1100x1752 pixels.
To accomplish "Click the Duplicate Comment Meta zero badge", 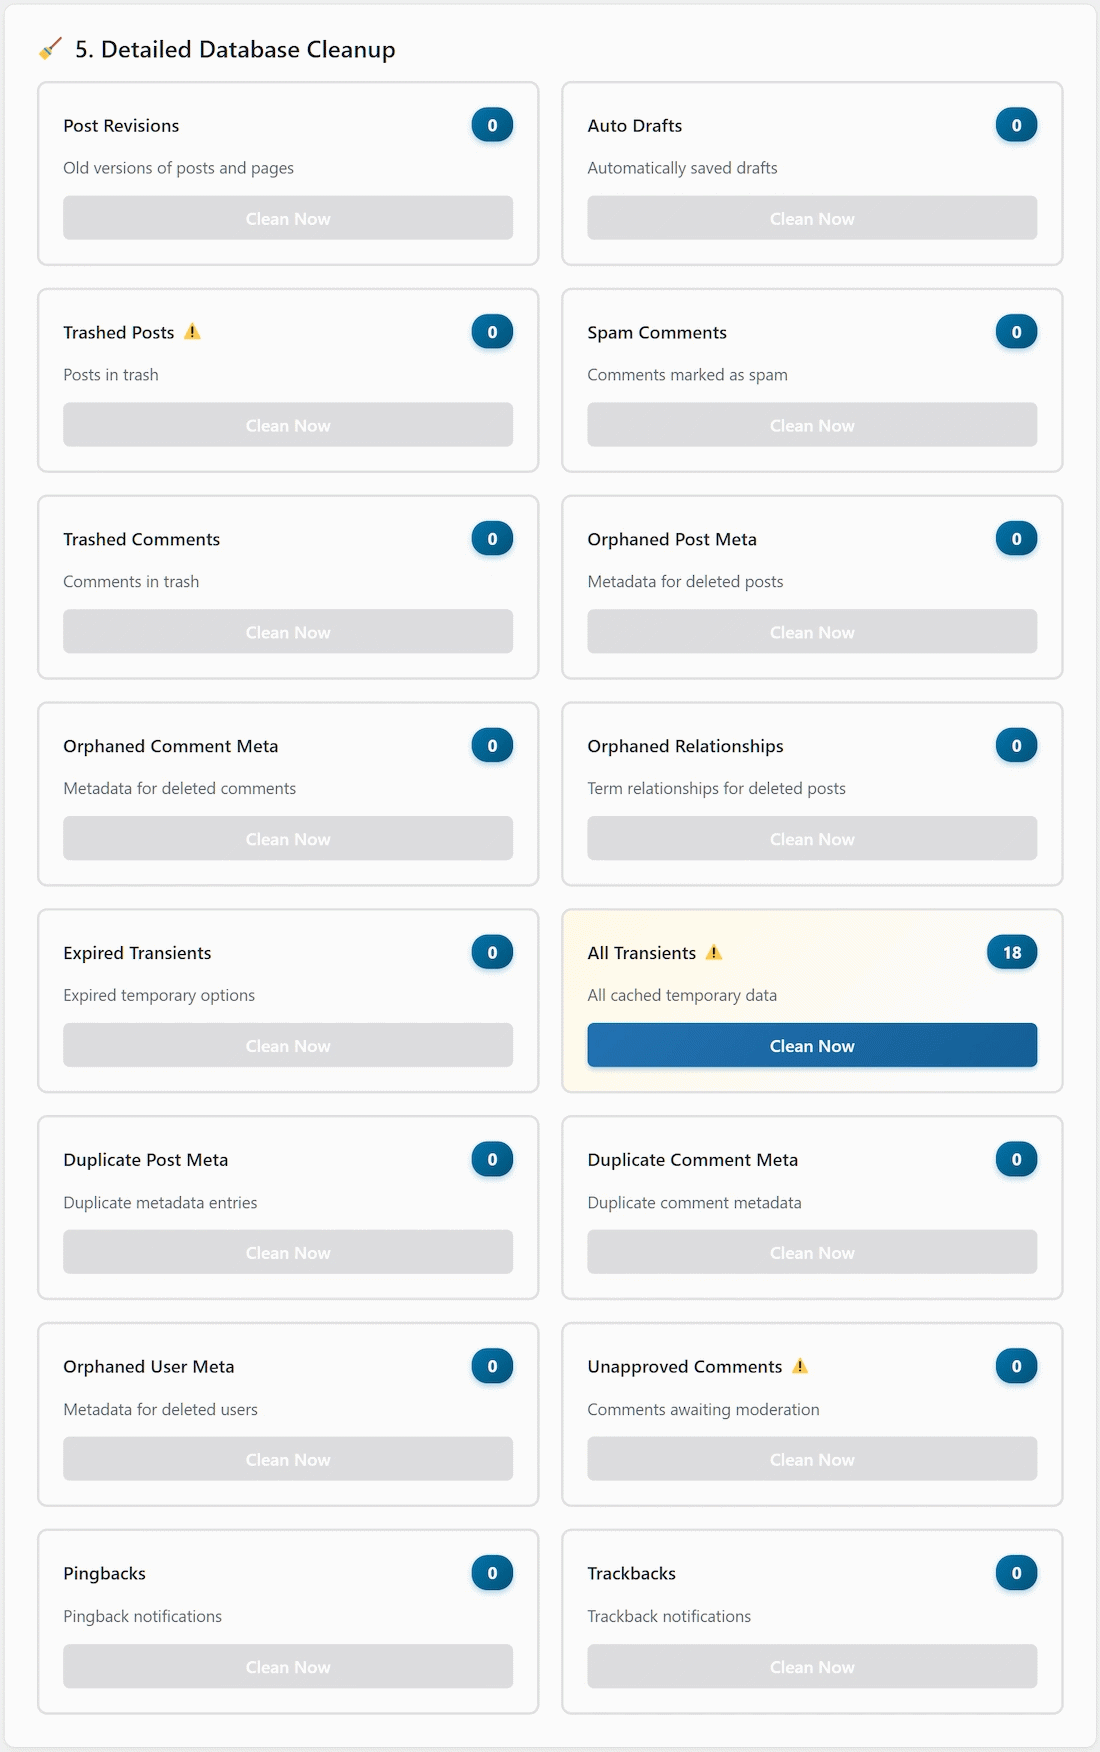I will [x=1016, y=1159].
